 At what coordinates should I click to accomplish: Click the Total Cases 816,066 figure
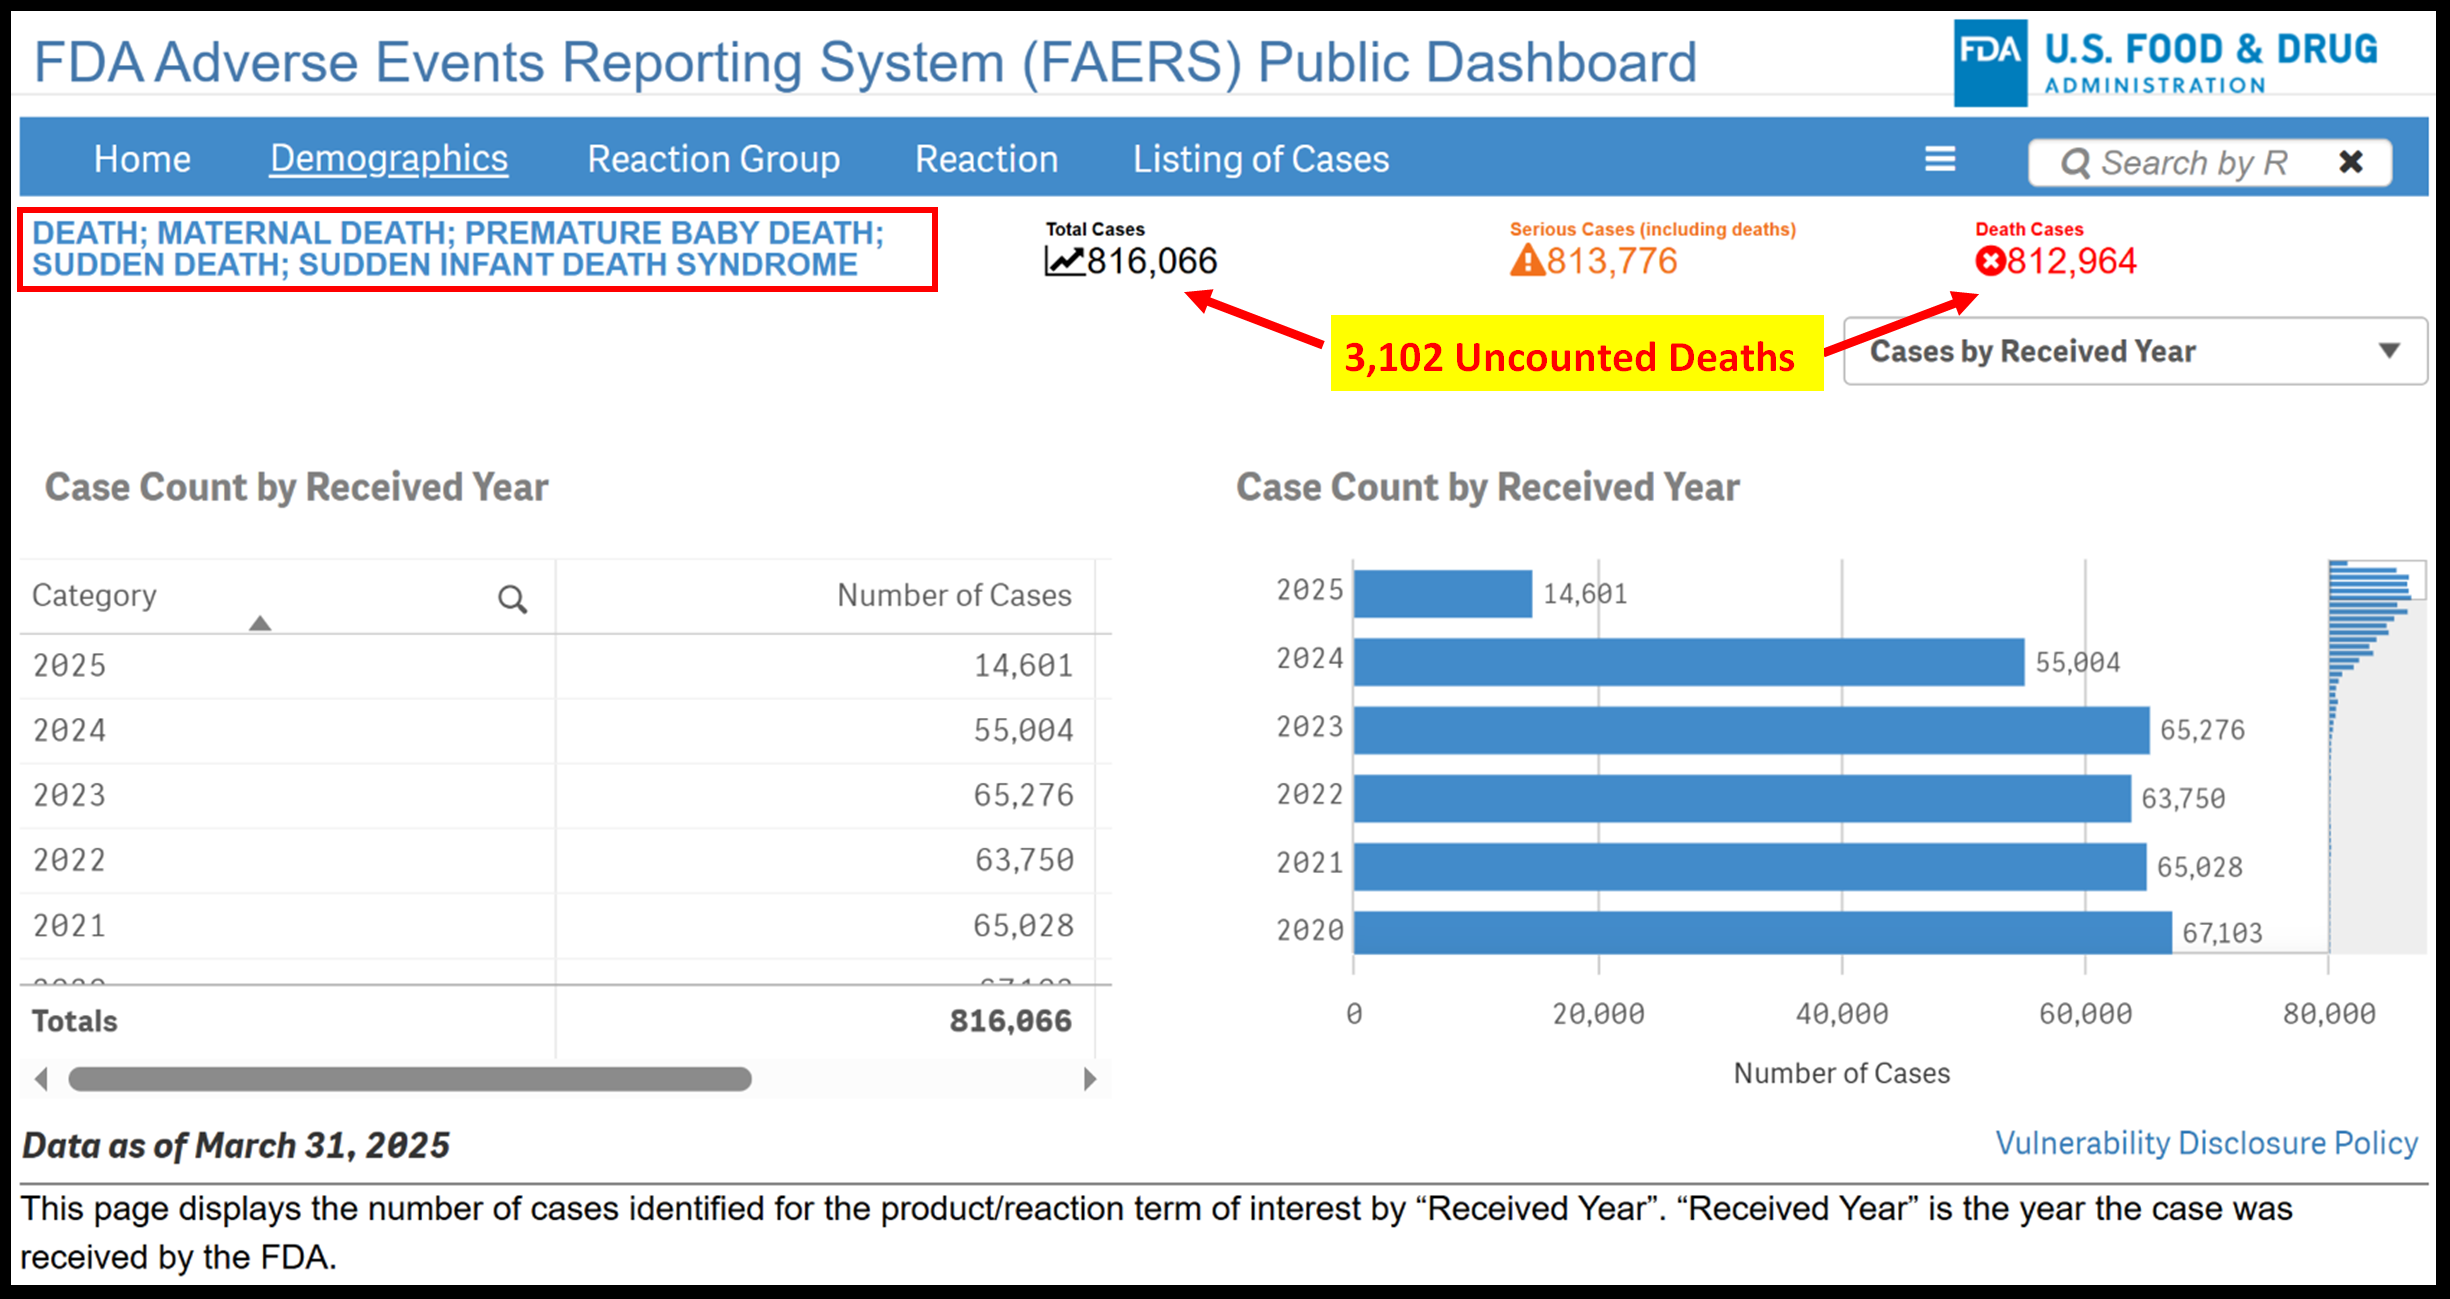[1152, 262]
